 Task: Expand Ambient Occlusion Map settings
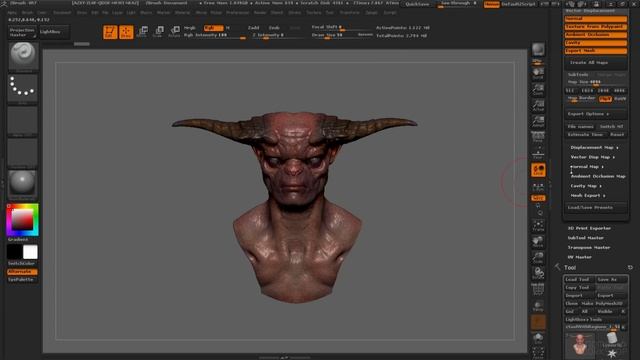point(598,176)
